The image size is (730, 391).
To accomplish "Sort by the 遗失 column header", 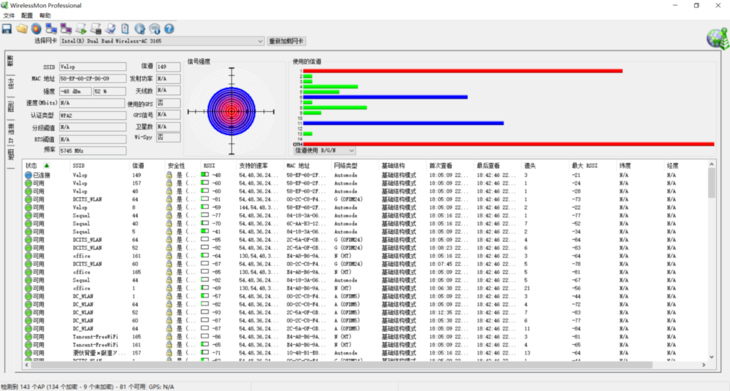I will coord(546,165).
